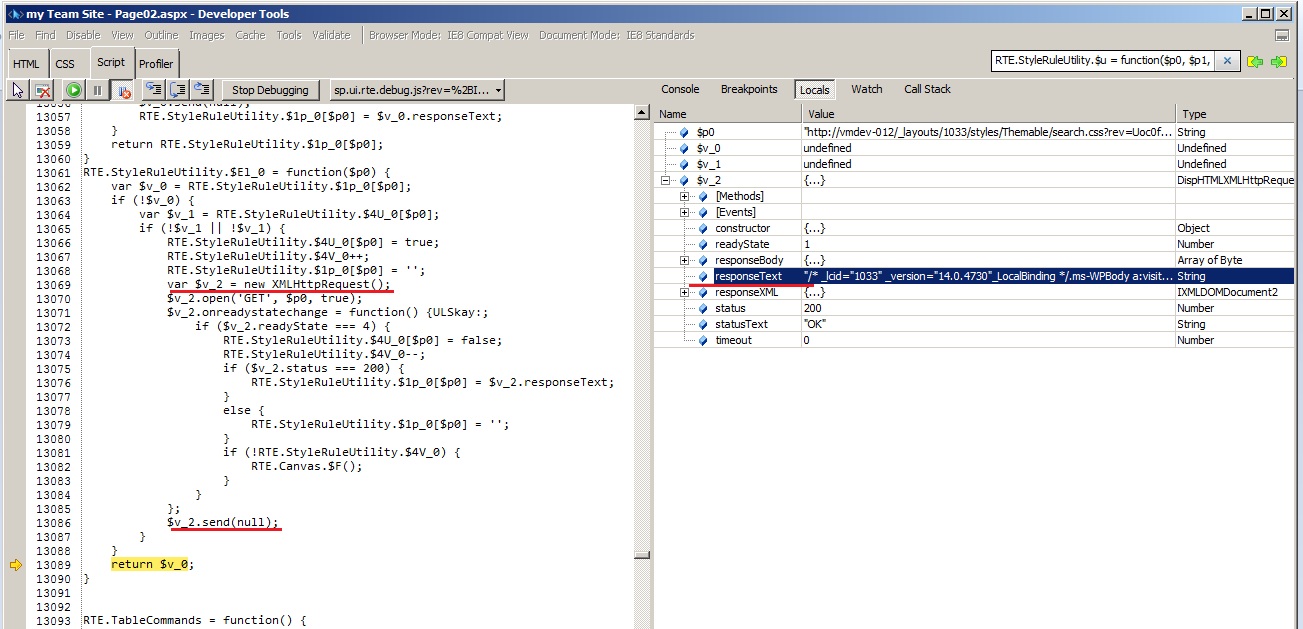Click the Step Out icon
This screenshot has height=629, width=1303.
point(202,90)
